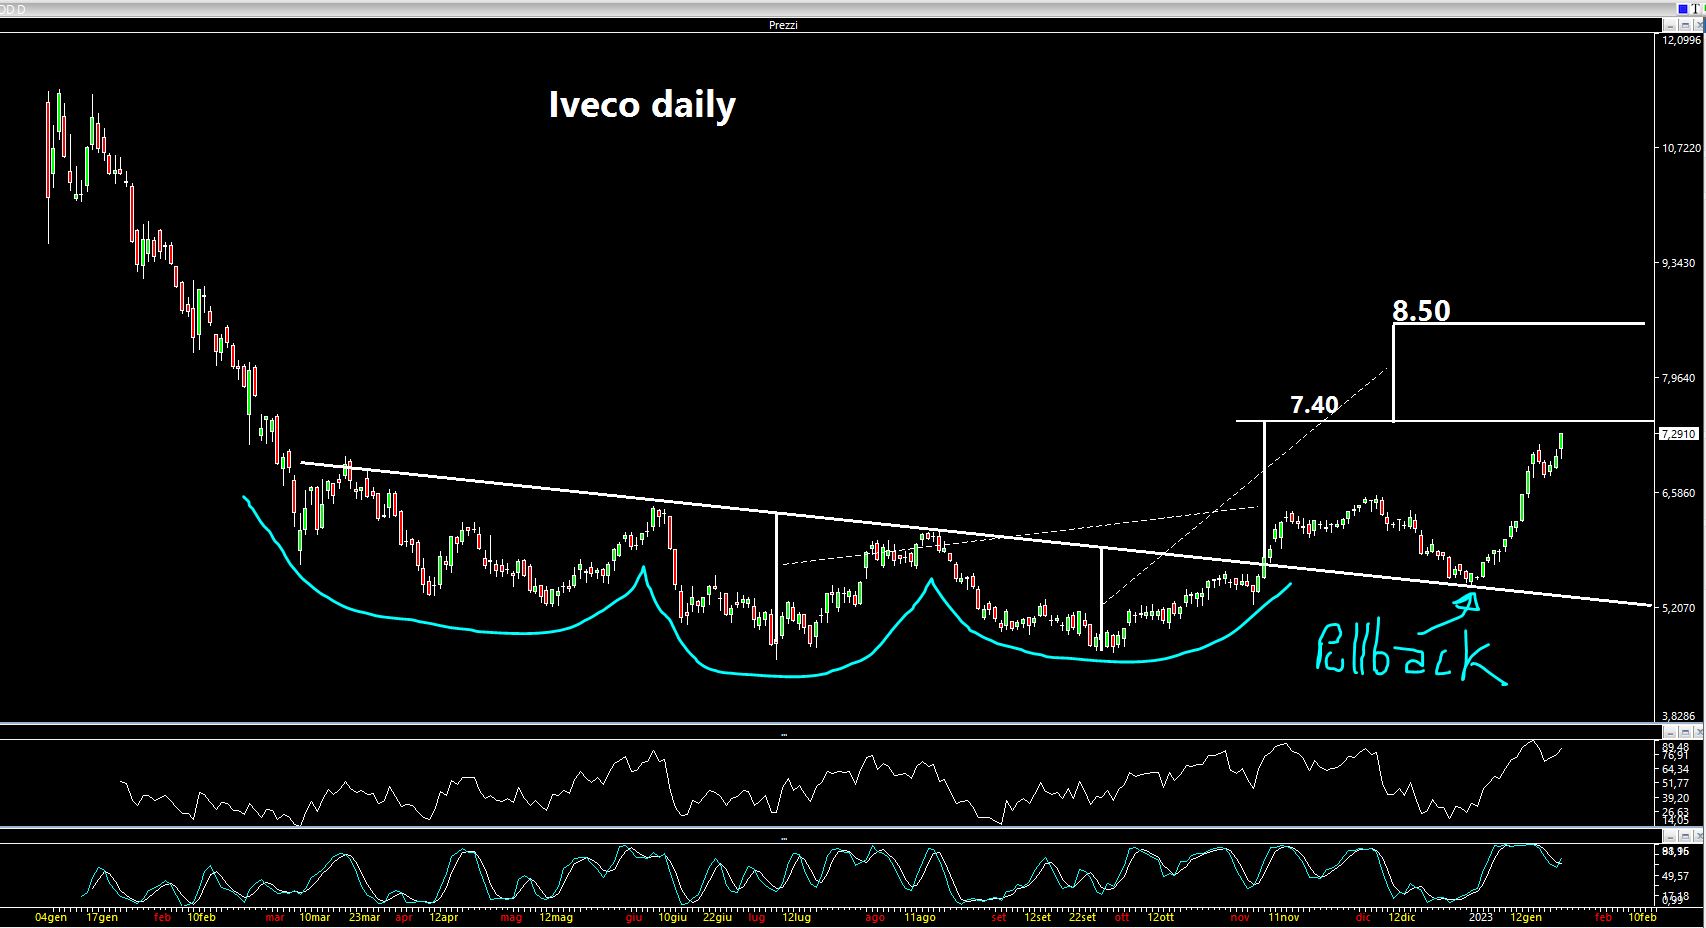The height and width of the screenshot is (928, 1706).
Task: Click the 22set date label
Action: [1082, 917]
